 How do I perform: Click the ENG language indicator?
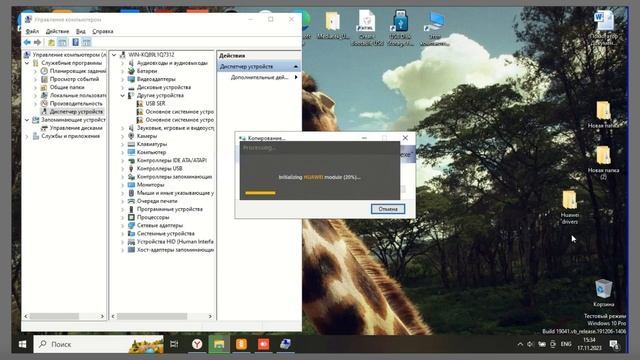point(566,344)
